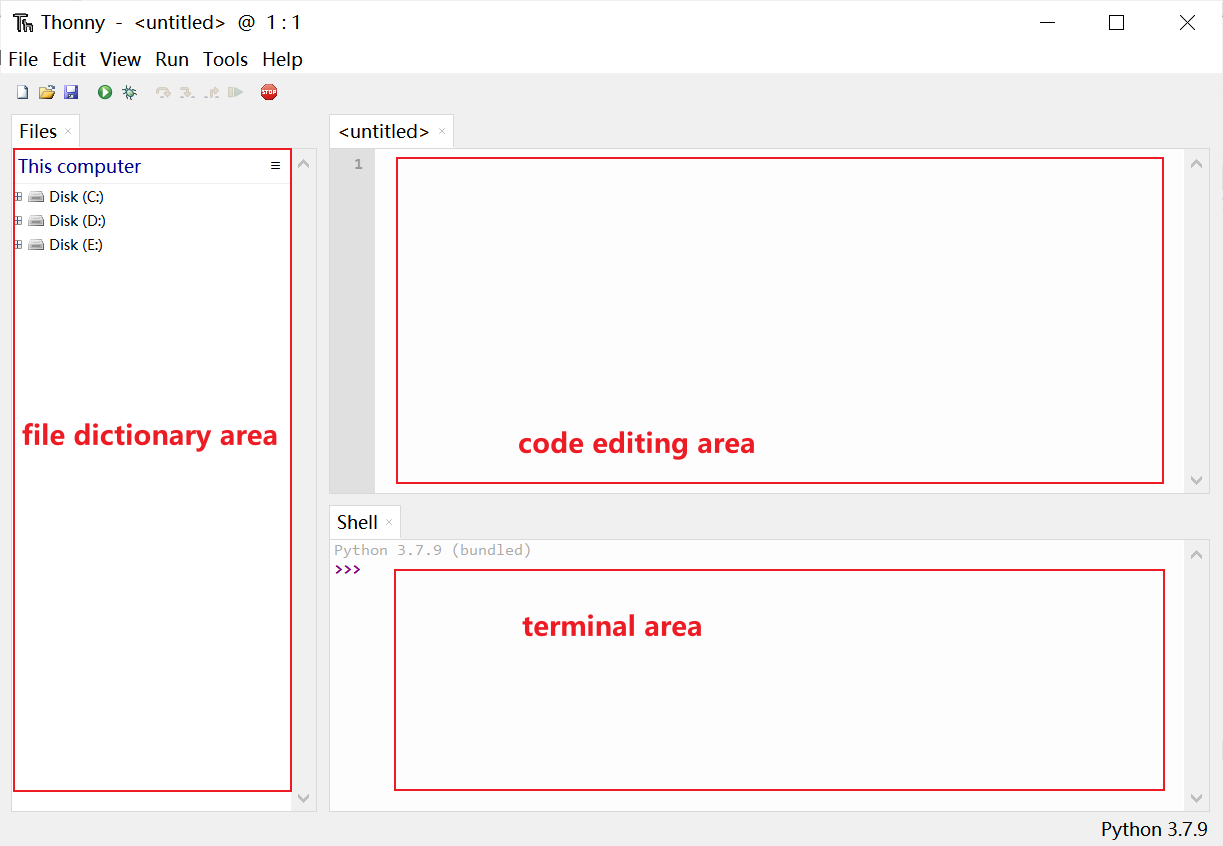Create a new file using the toolbar icon
1223x846 pixels.
22,91
